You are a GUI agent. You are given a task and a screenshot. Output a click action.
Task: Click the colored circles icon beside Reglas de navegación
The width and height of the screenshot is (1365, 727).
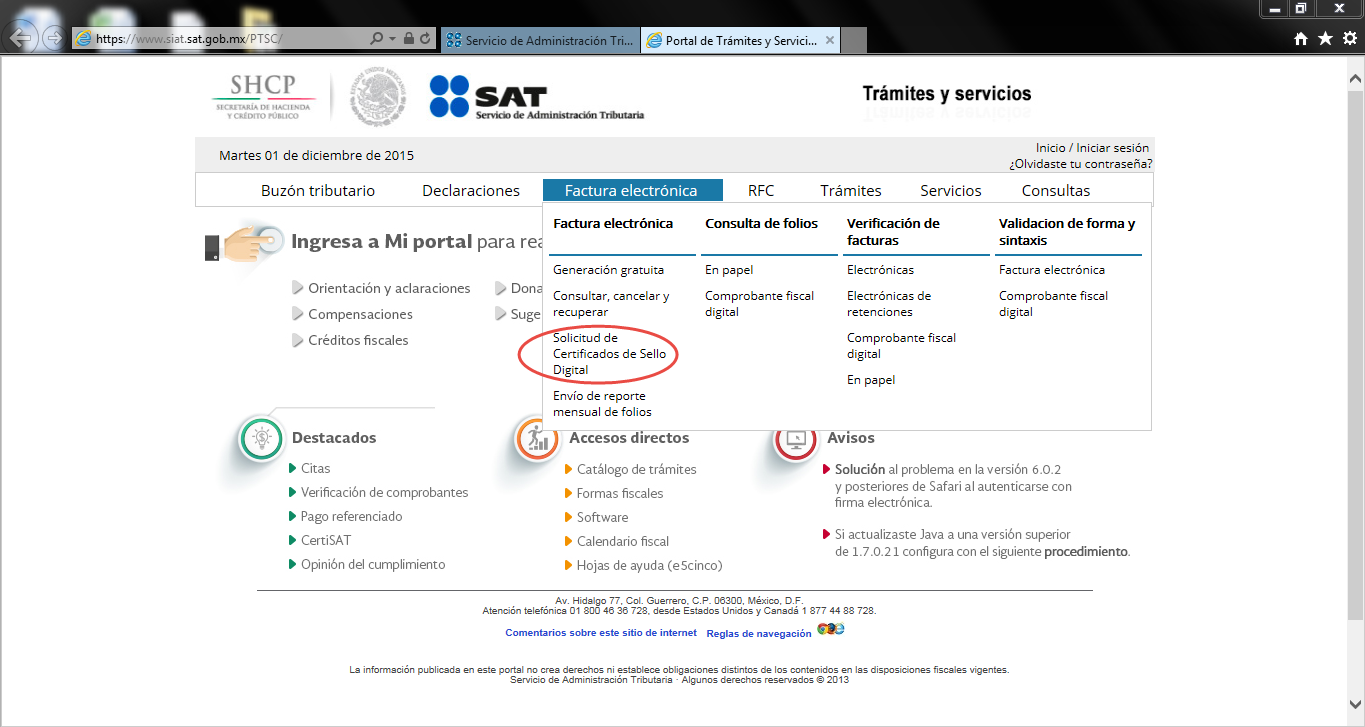pyautogui.click(x=830, y=629)
